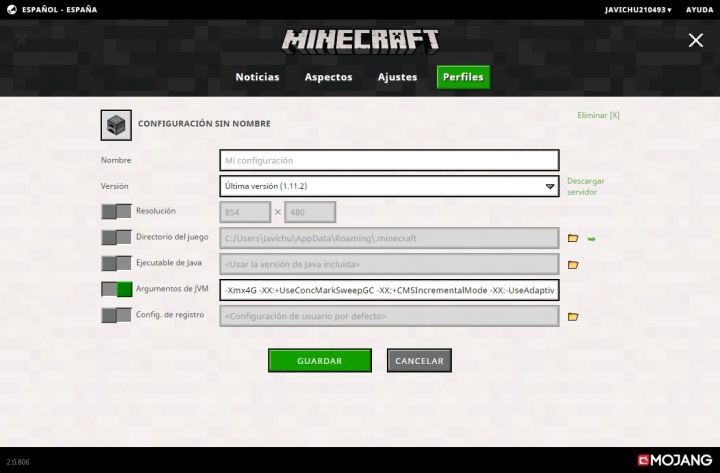
Task: Open Español - España language selector
Action: 59,10
